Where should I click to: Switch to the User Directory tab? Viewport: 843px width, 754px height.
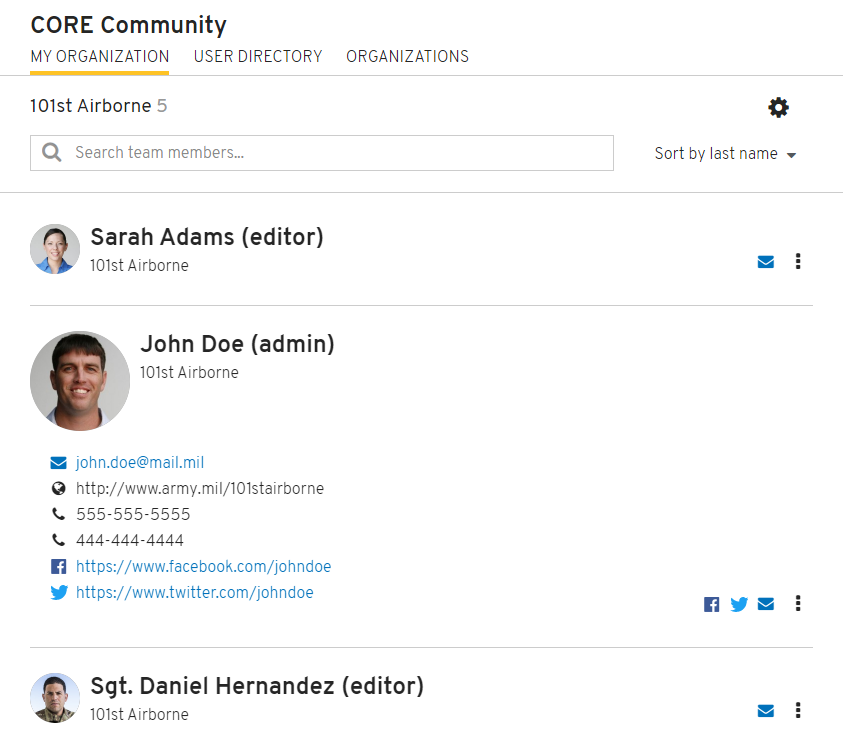click(258, 56)
